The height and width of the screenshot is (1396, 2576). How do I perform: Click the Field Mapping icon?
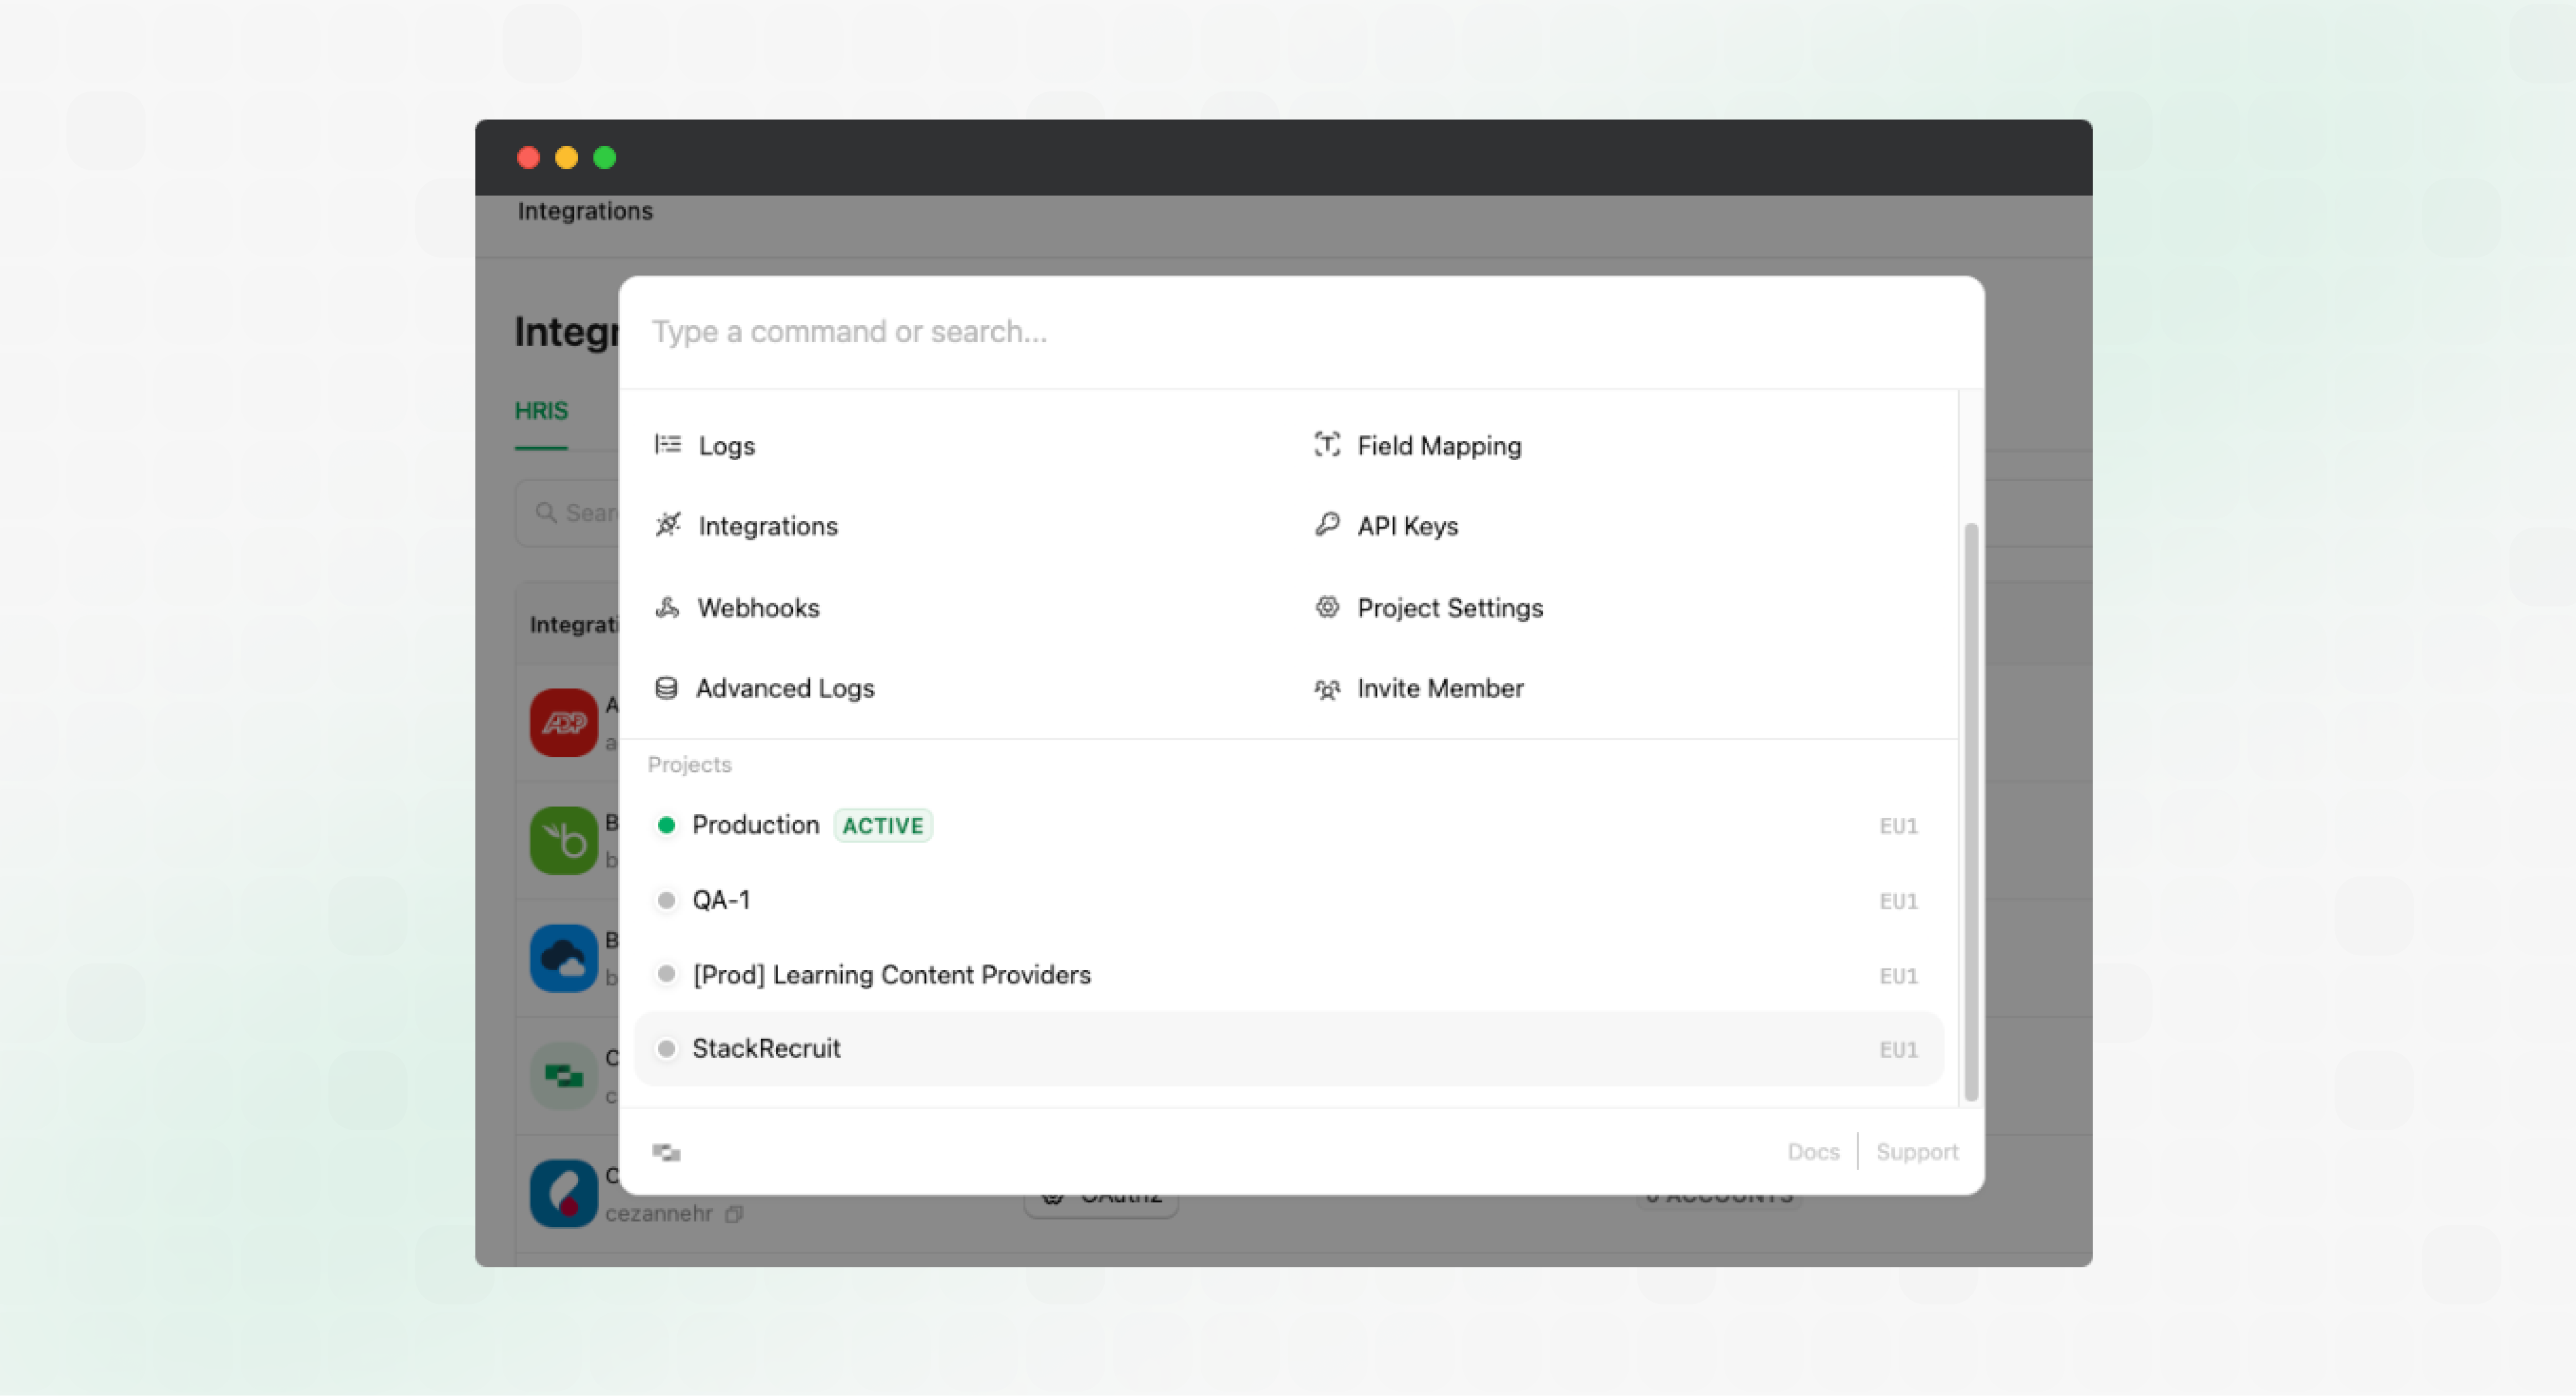pyautogui.click(x=1327, y=445)
